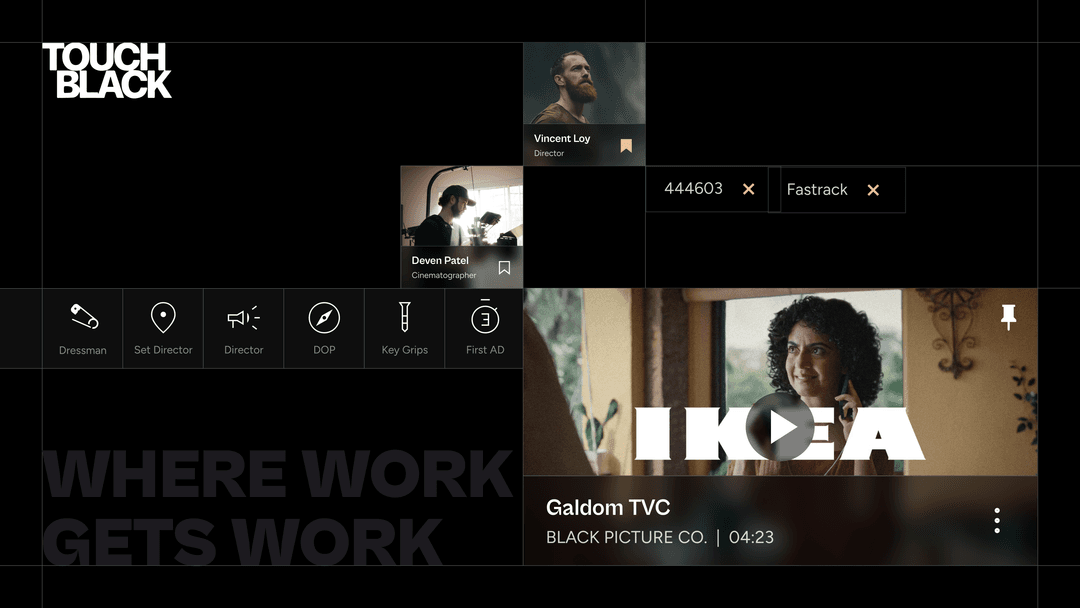The image size is (1080, 608).
Task: Click the Touch Black logo
Action: [107, 71]
